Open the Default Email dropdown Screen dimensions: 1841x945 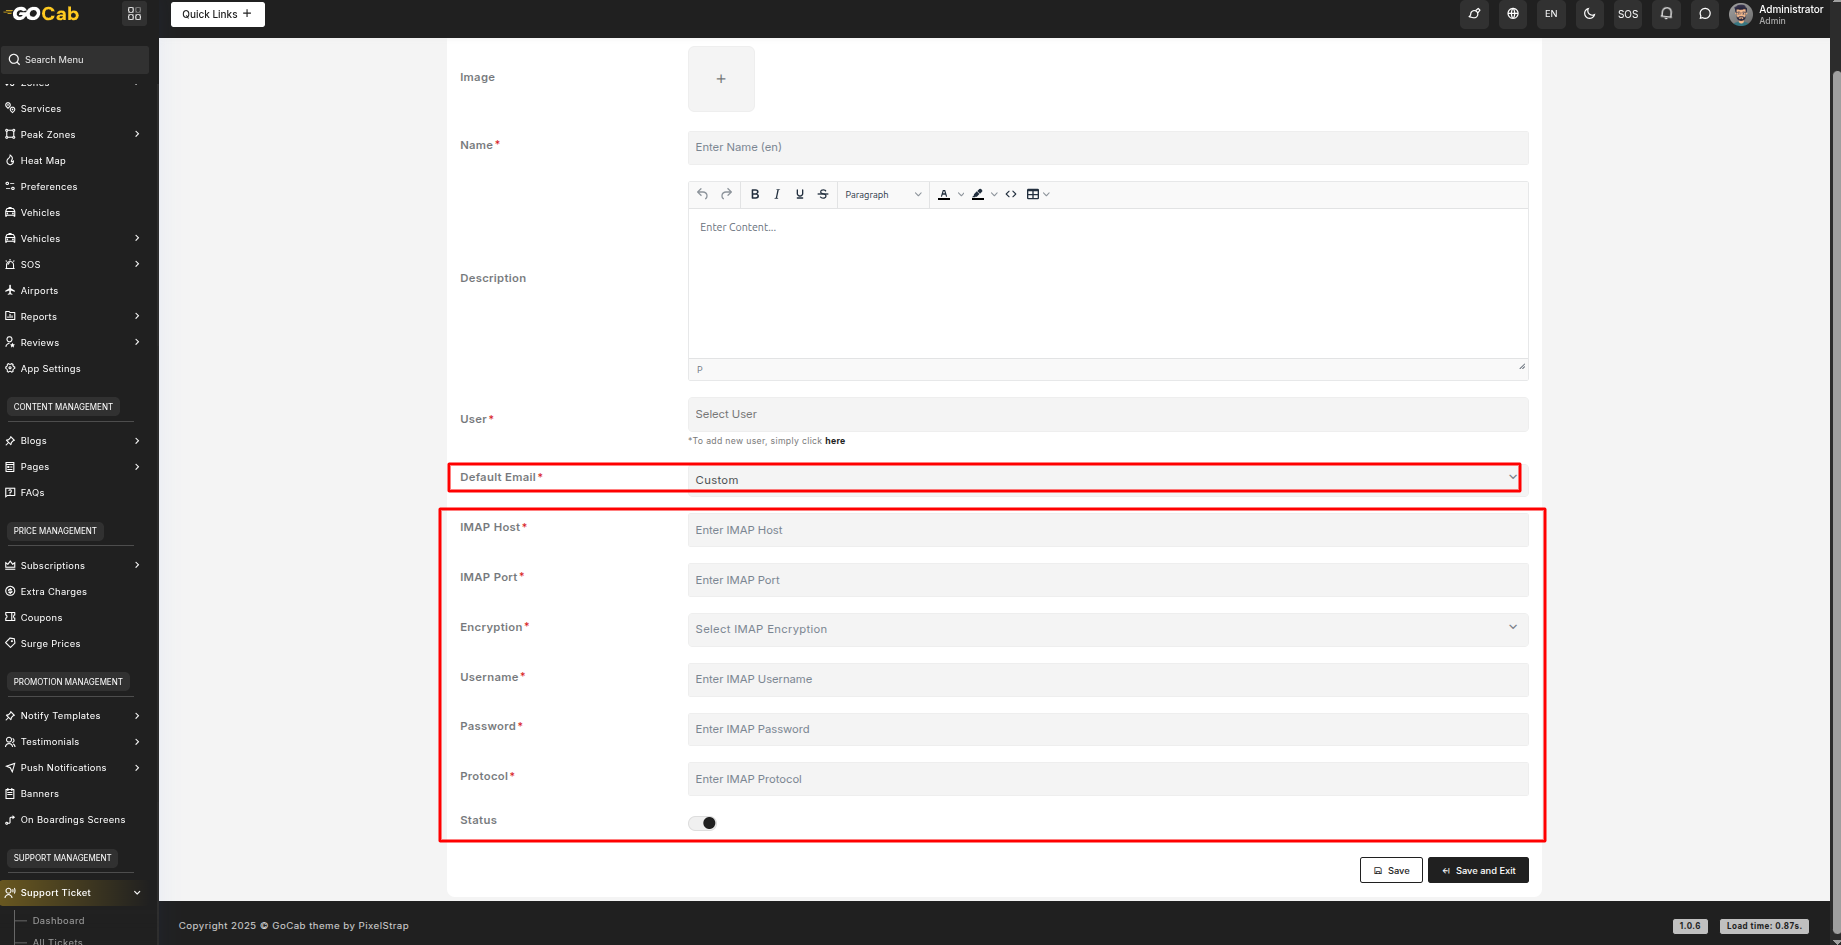click(x=1104, y=479)
